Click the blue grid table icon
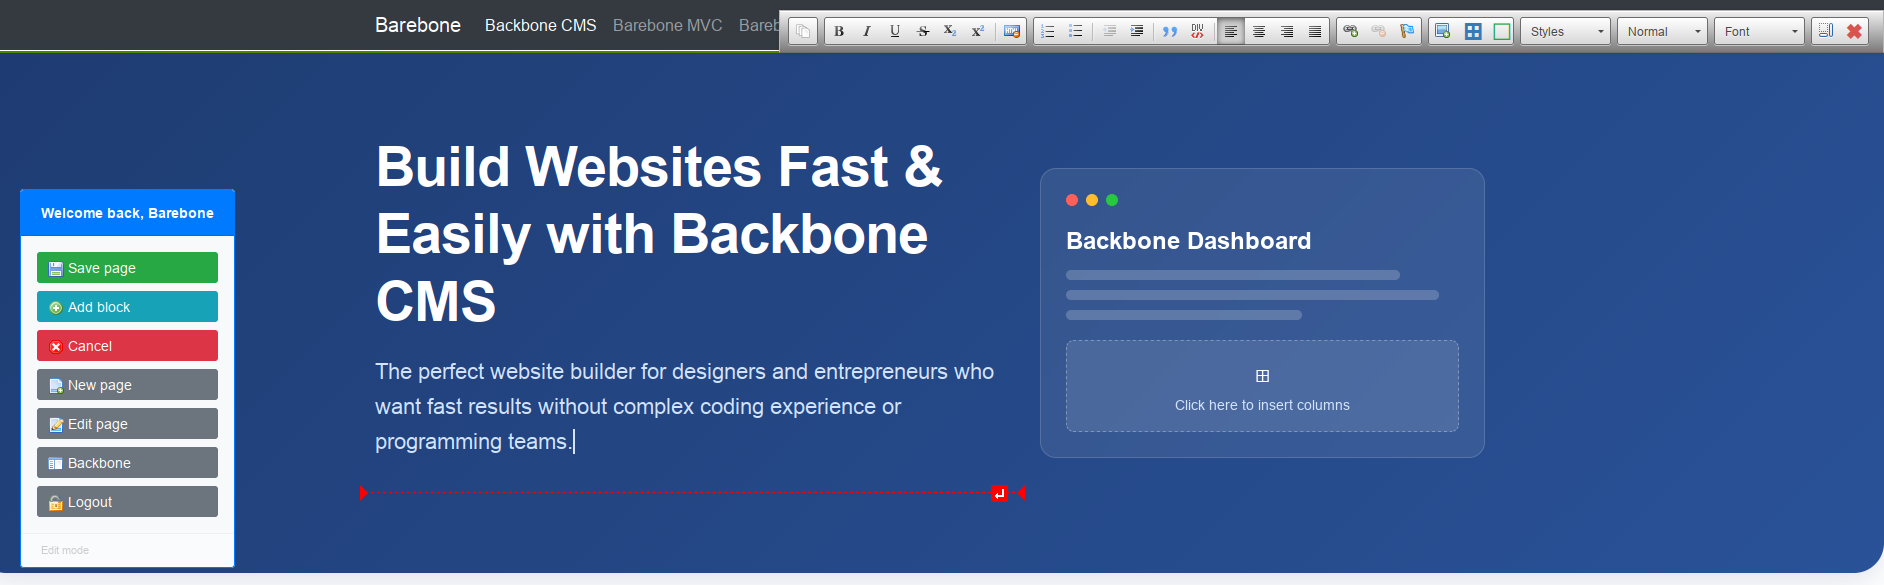This screenshot has width=1884, height=585. click(1473, 31)
